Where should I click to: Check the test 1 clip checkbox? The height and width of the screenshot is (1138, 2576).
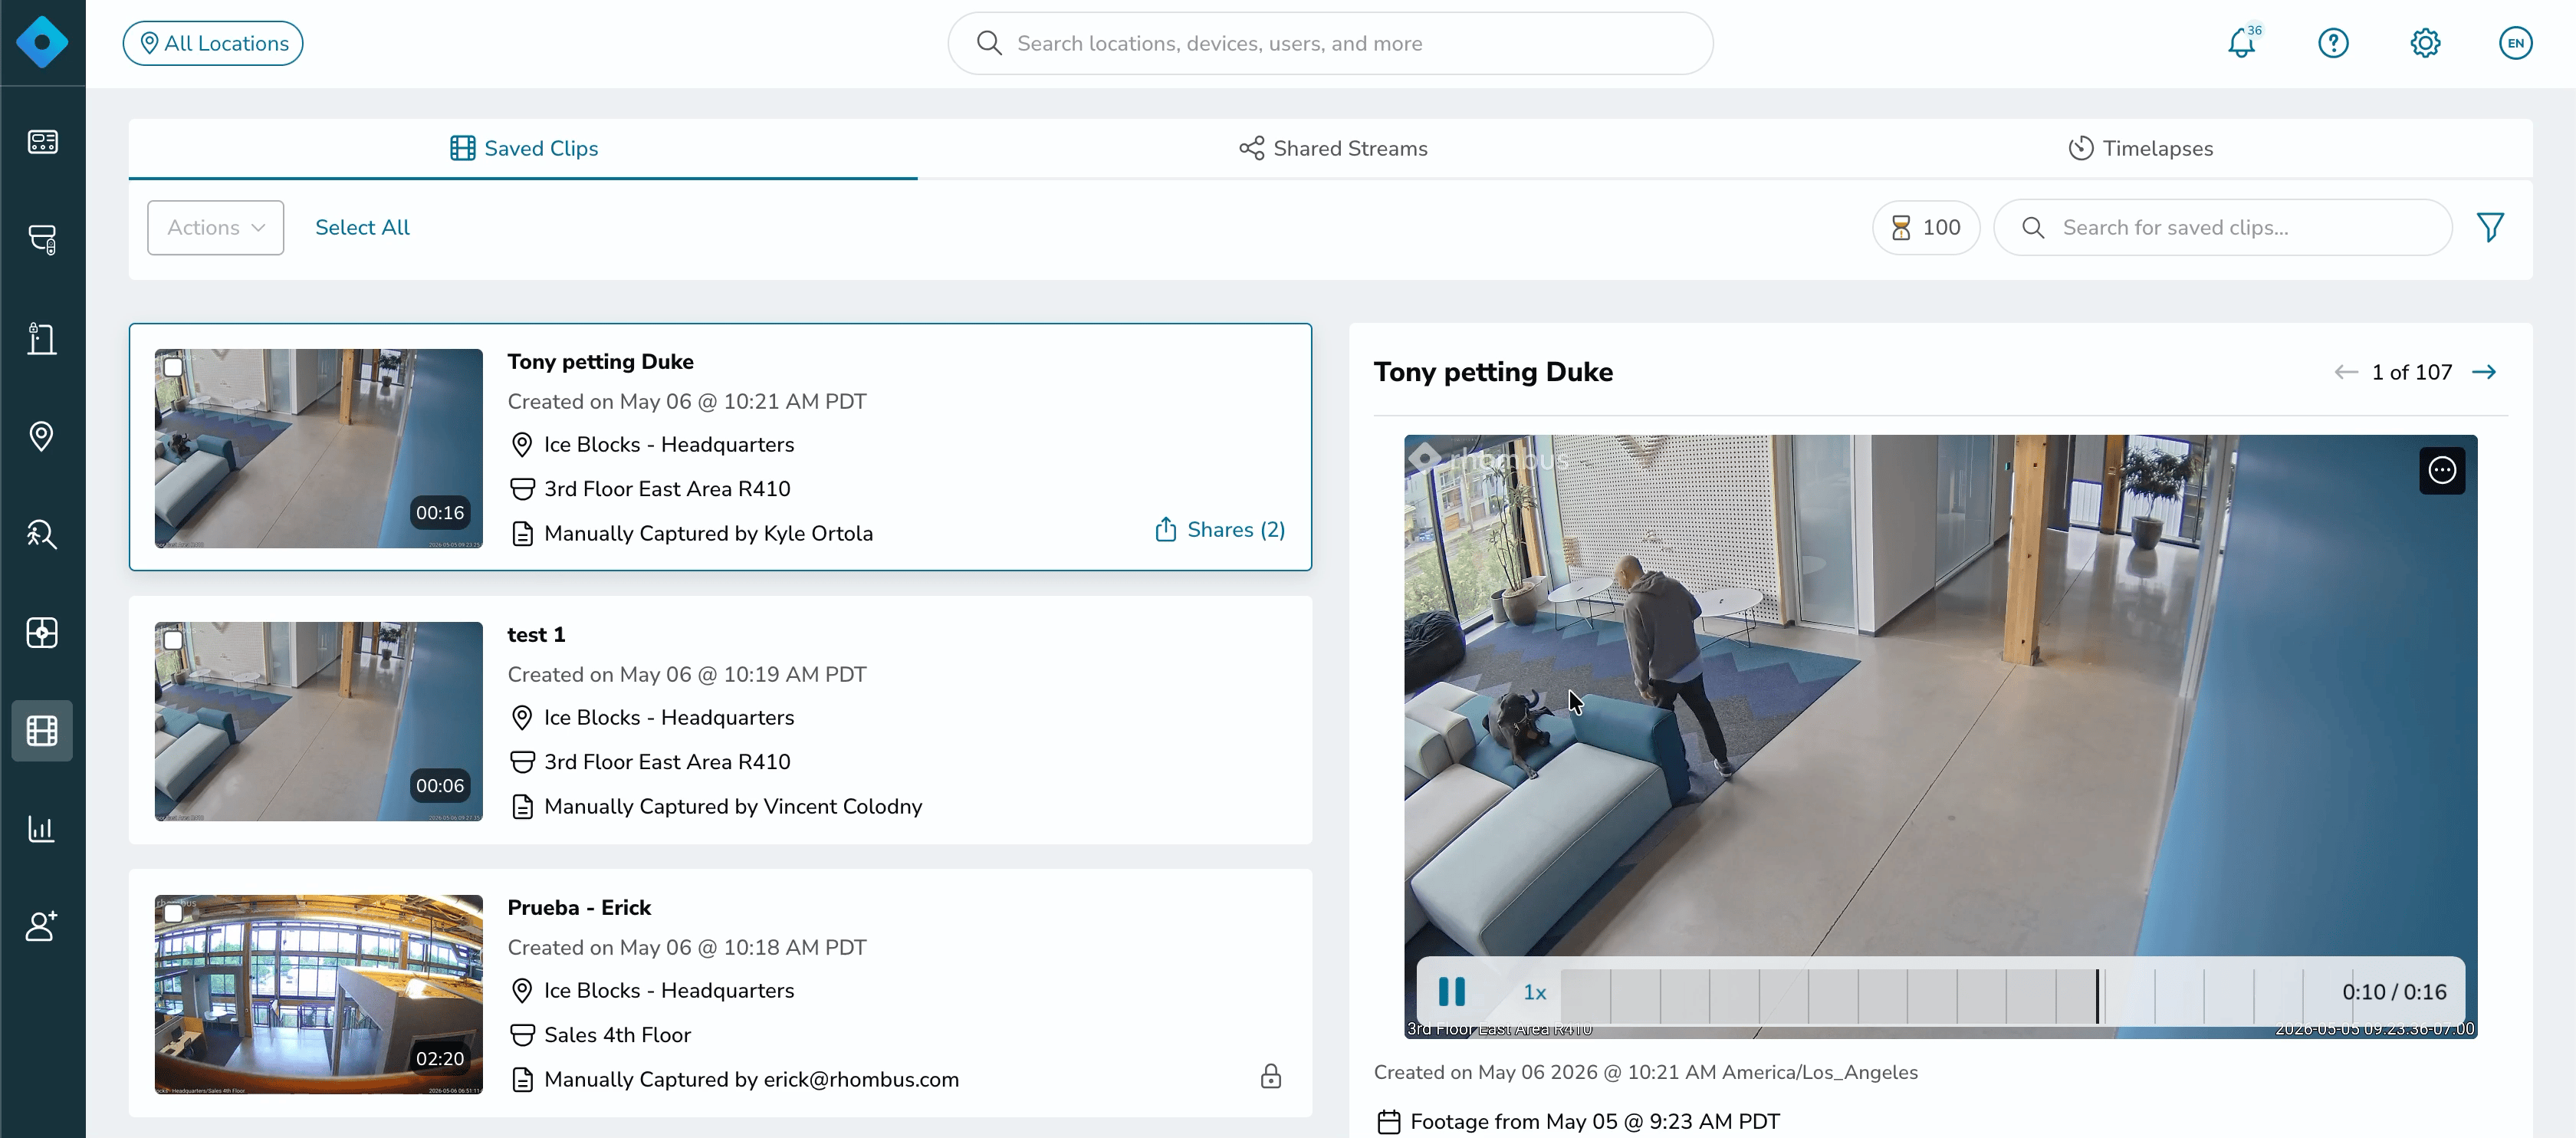[173, 640]
